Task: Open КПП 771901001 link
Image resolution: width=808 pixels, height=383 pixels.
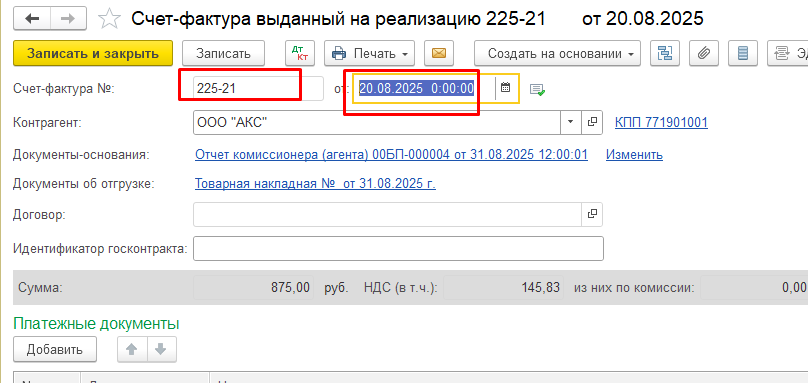Action: (661, 123)
